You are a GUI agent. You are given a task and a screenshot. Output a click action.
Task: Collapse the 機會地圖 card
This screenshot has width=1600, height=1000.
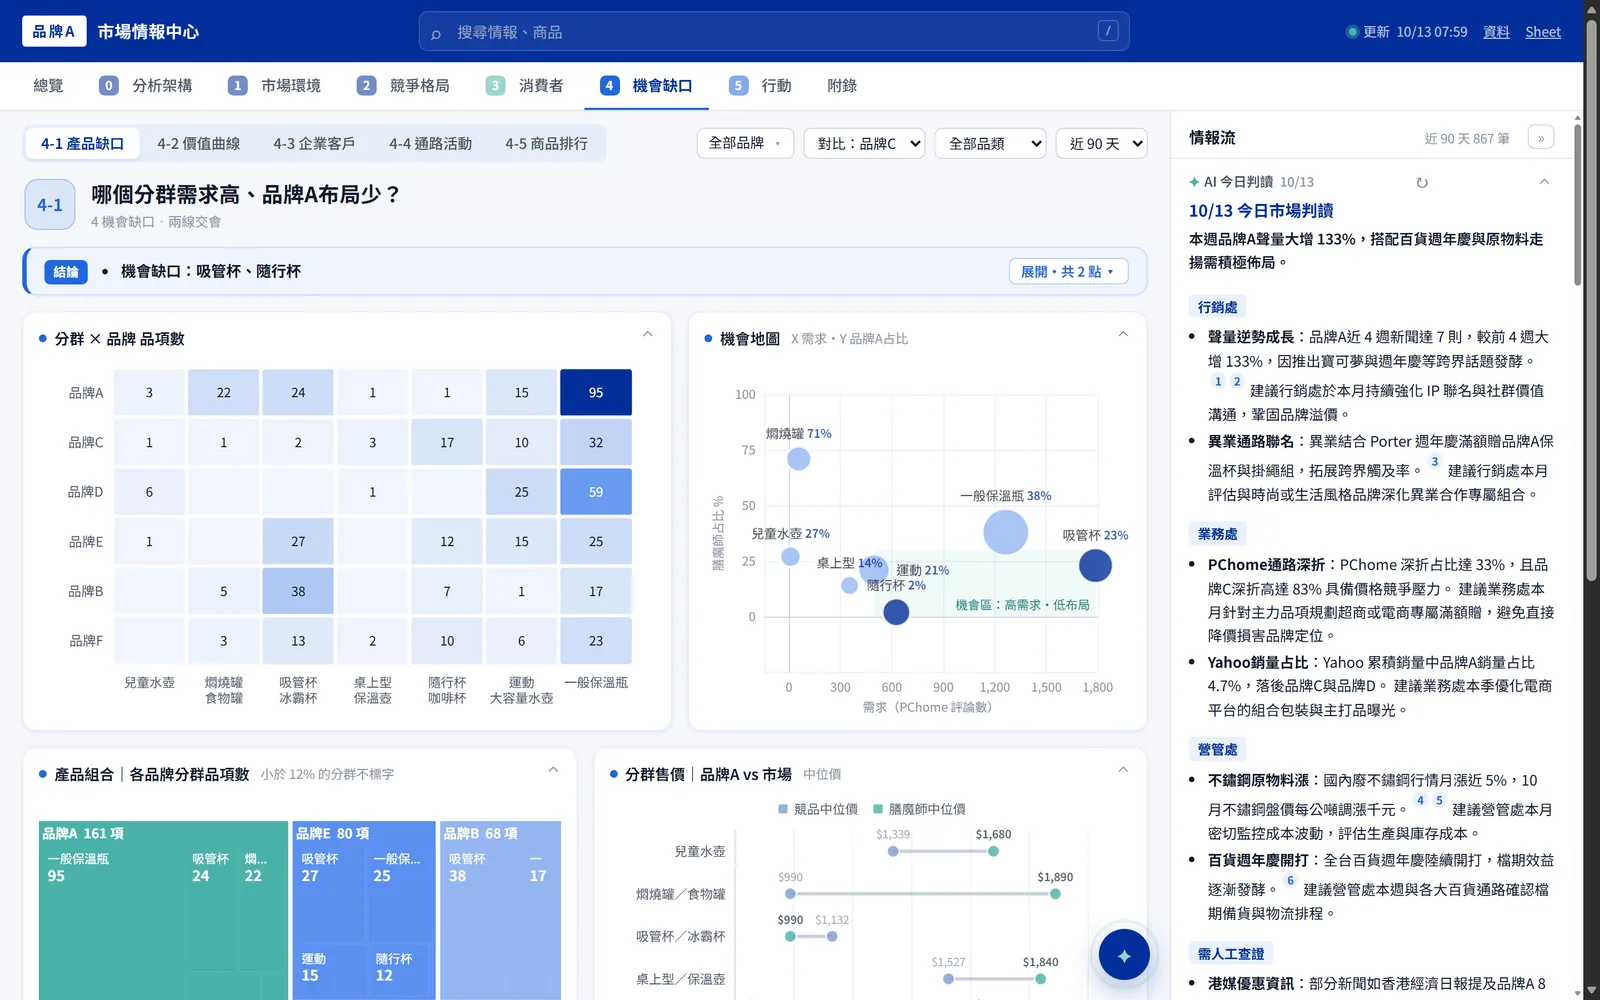click(x=1123, y=334)
